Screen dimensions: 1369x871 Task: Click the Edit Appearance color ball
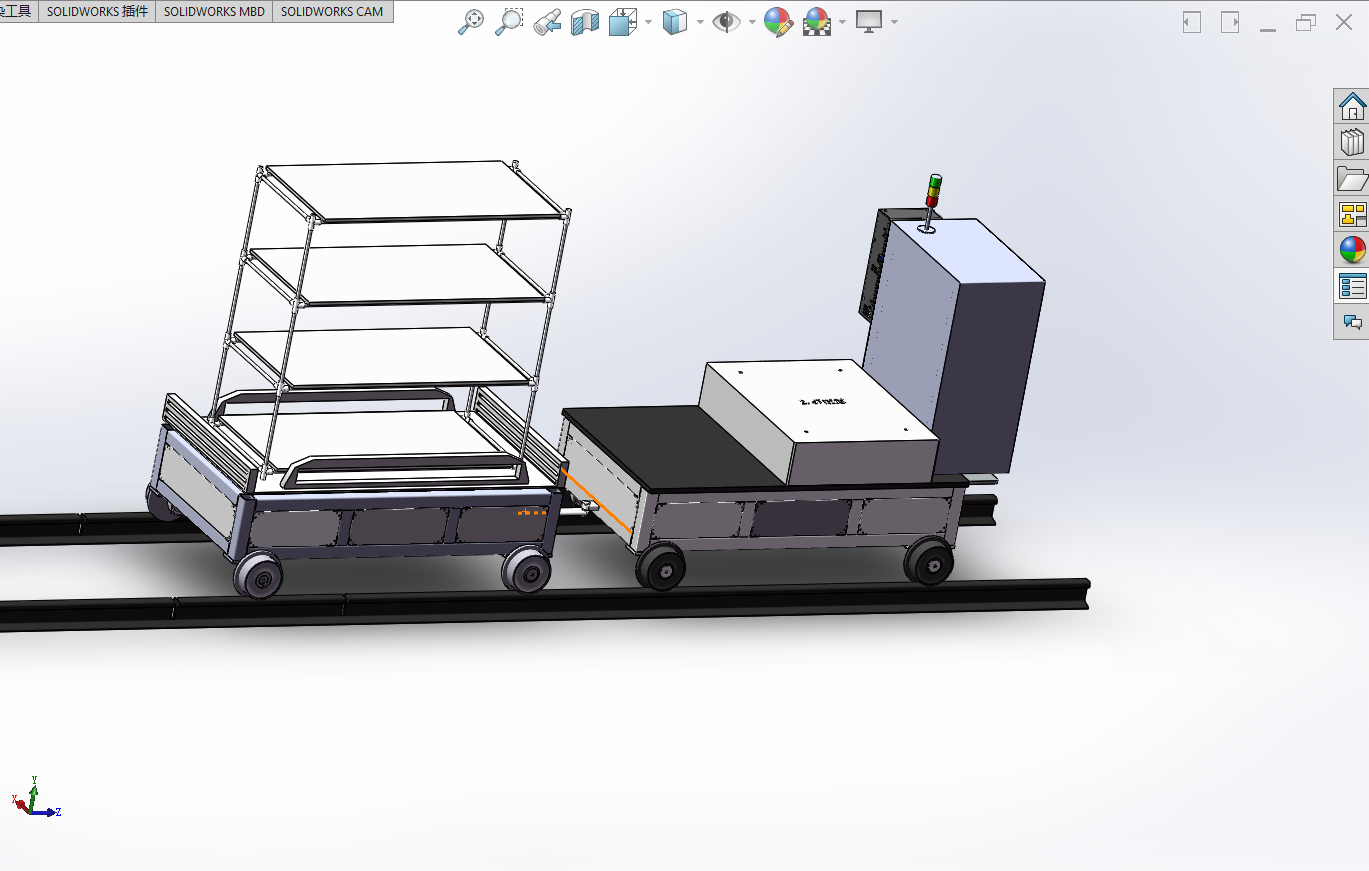pos(778,22)
